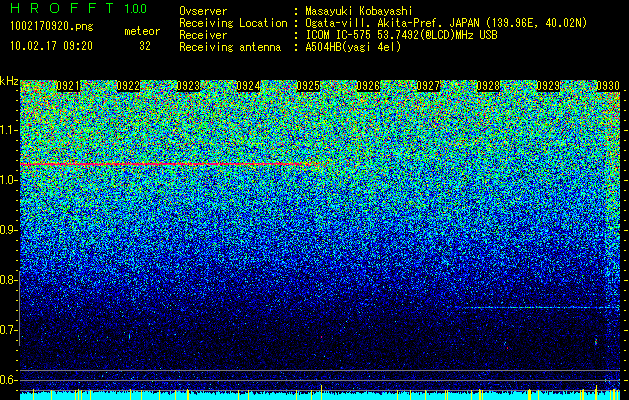Click the 0925 time marker
629x400 pixels.
[308, 86]
